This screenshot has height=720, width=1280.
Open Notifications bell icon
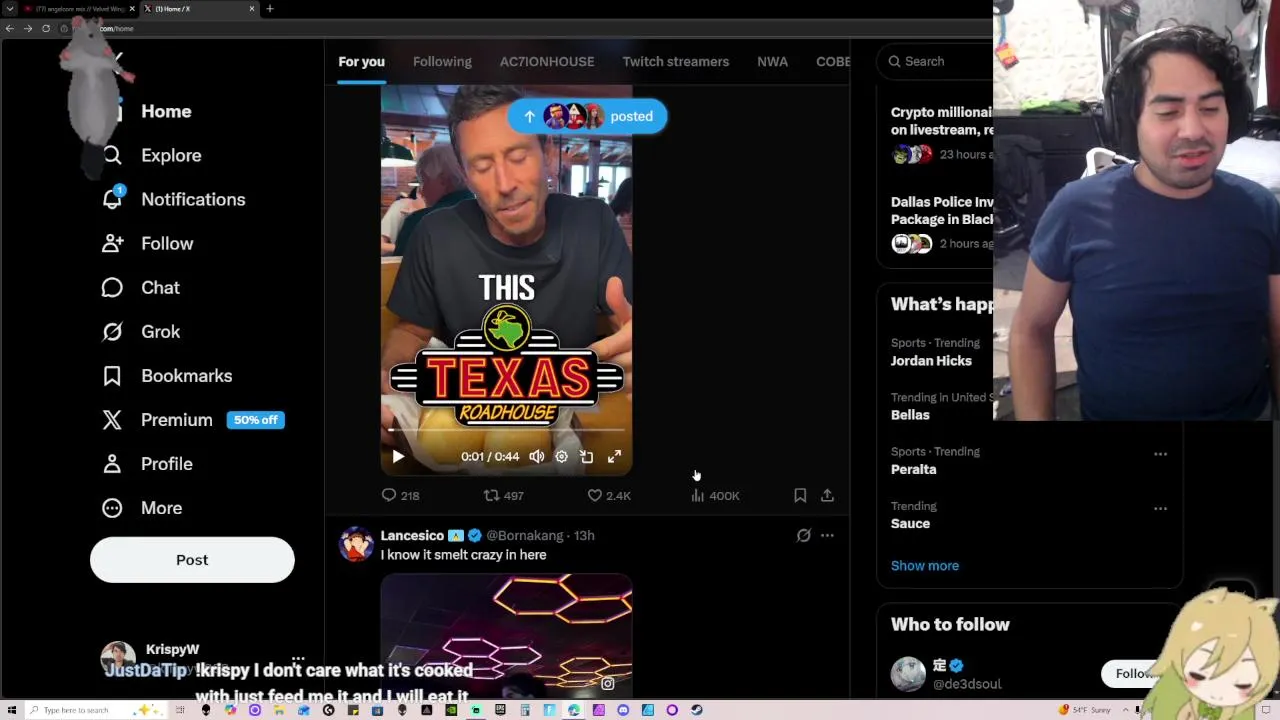coord(112,199)
